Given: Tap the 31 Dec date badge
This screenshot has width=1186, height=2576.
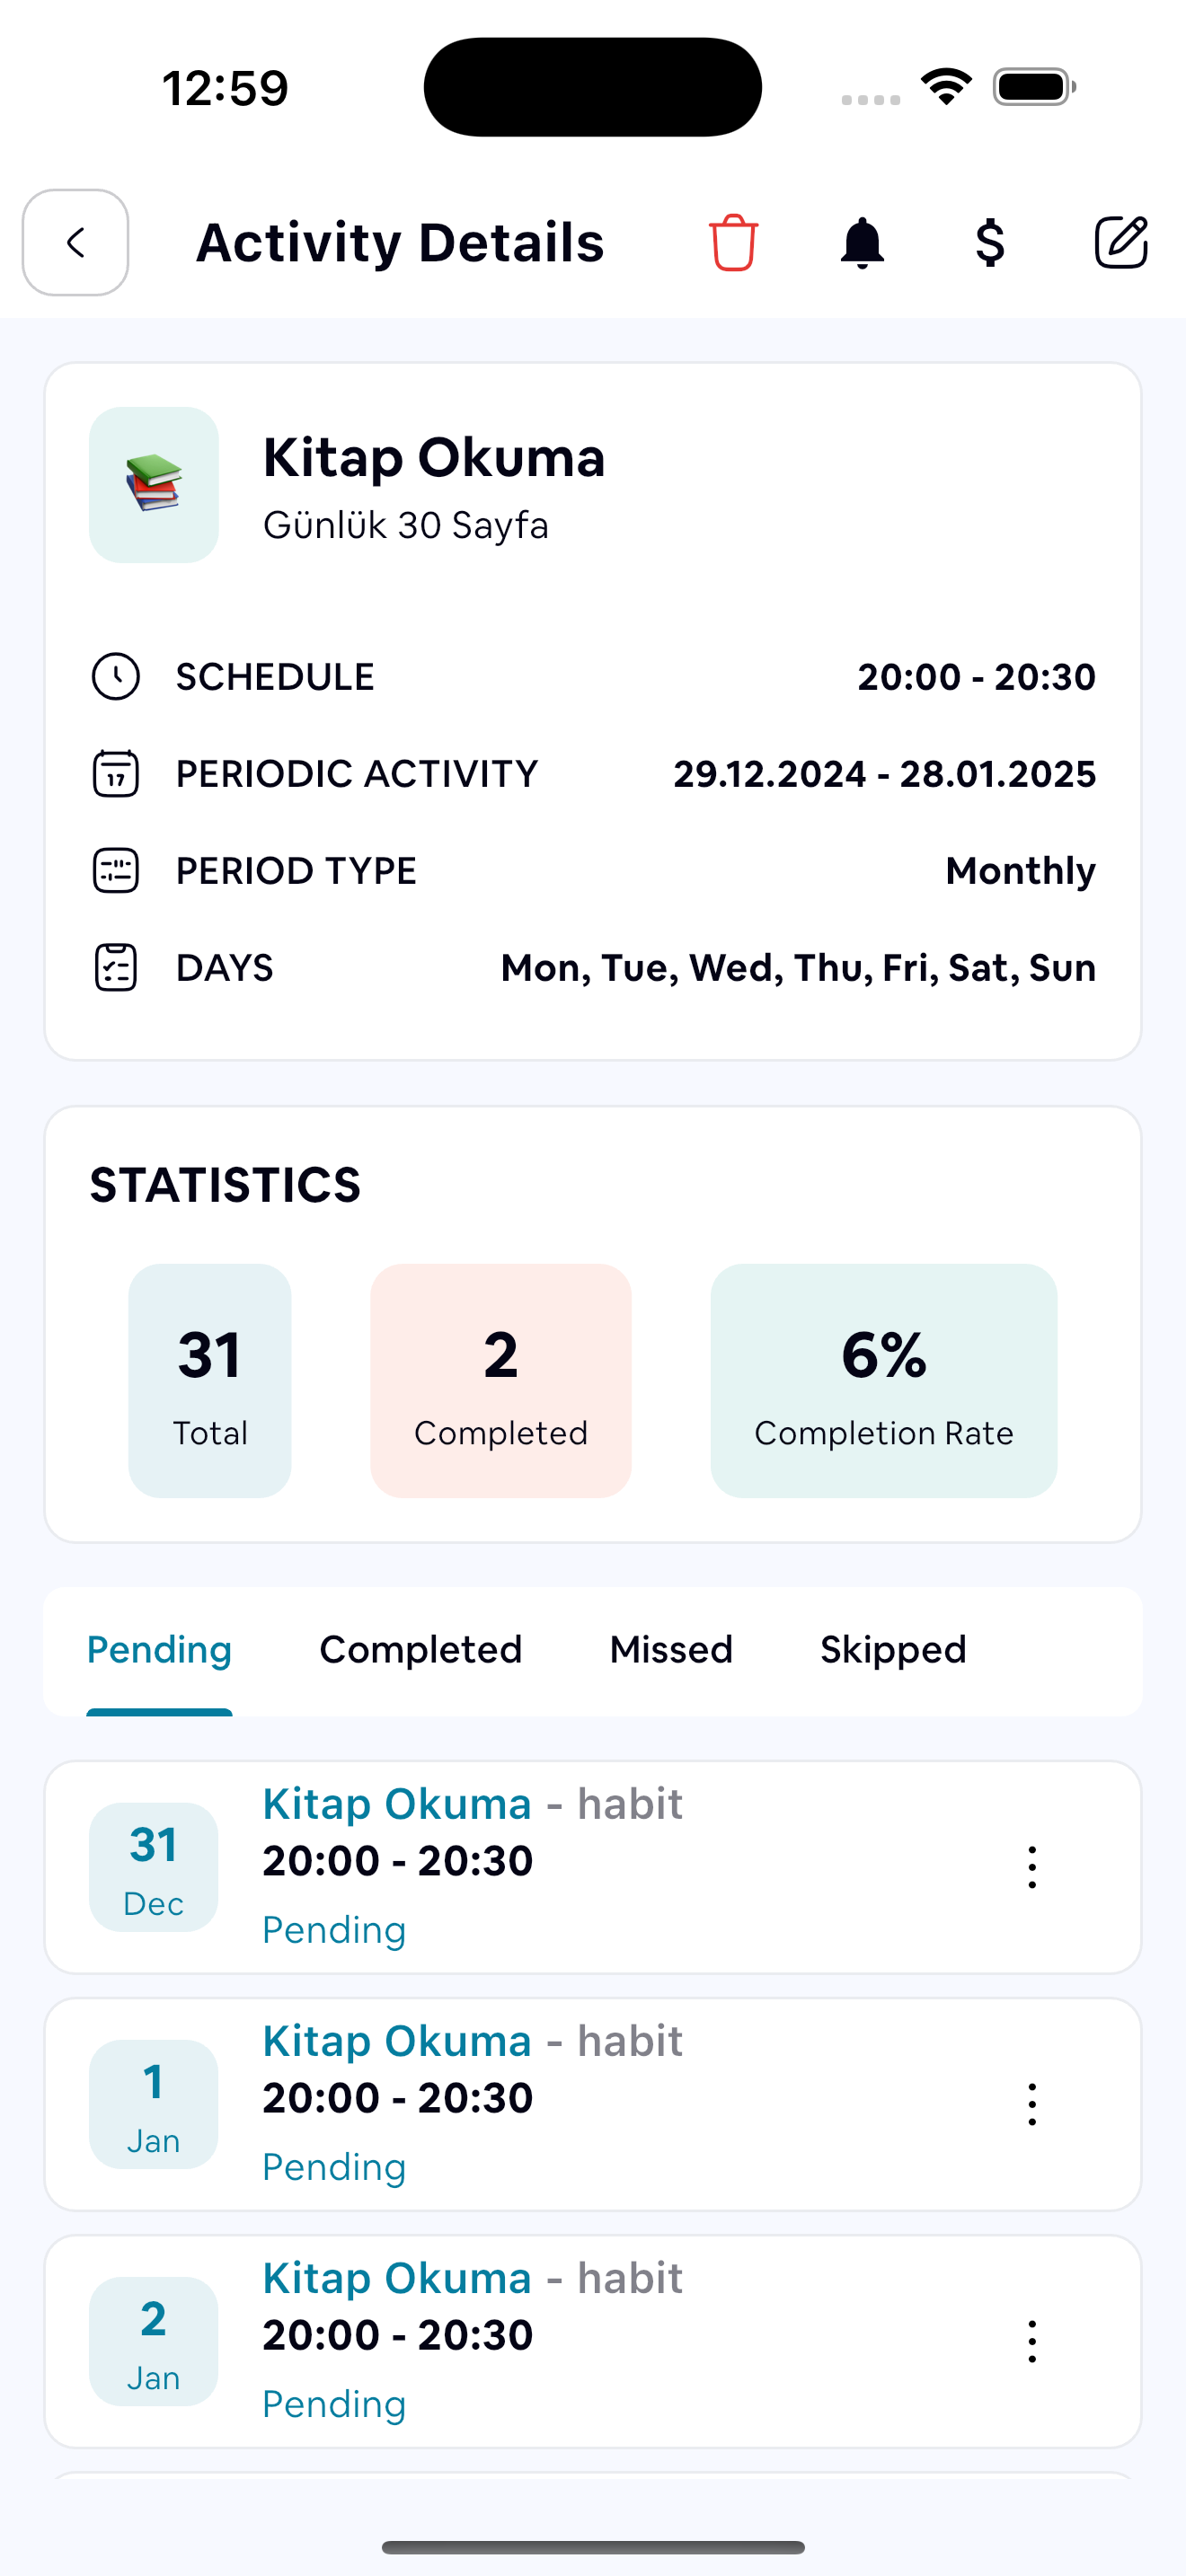Looking at the screenshot, I should click(x=154, y=1867).
